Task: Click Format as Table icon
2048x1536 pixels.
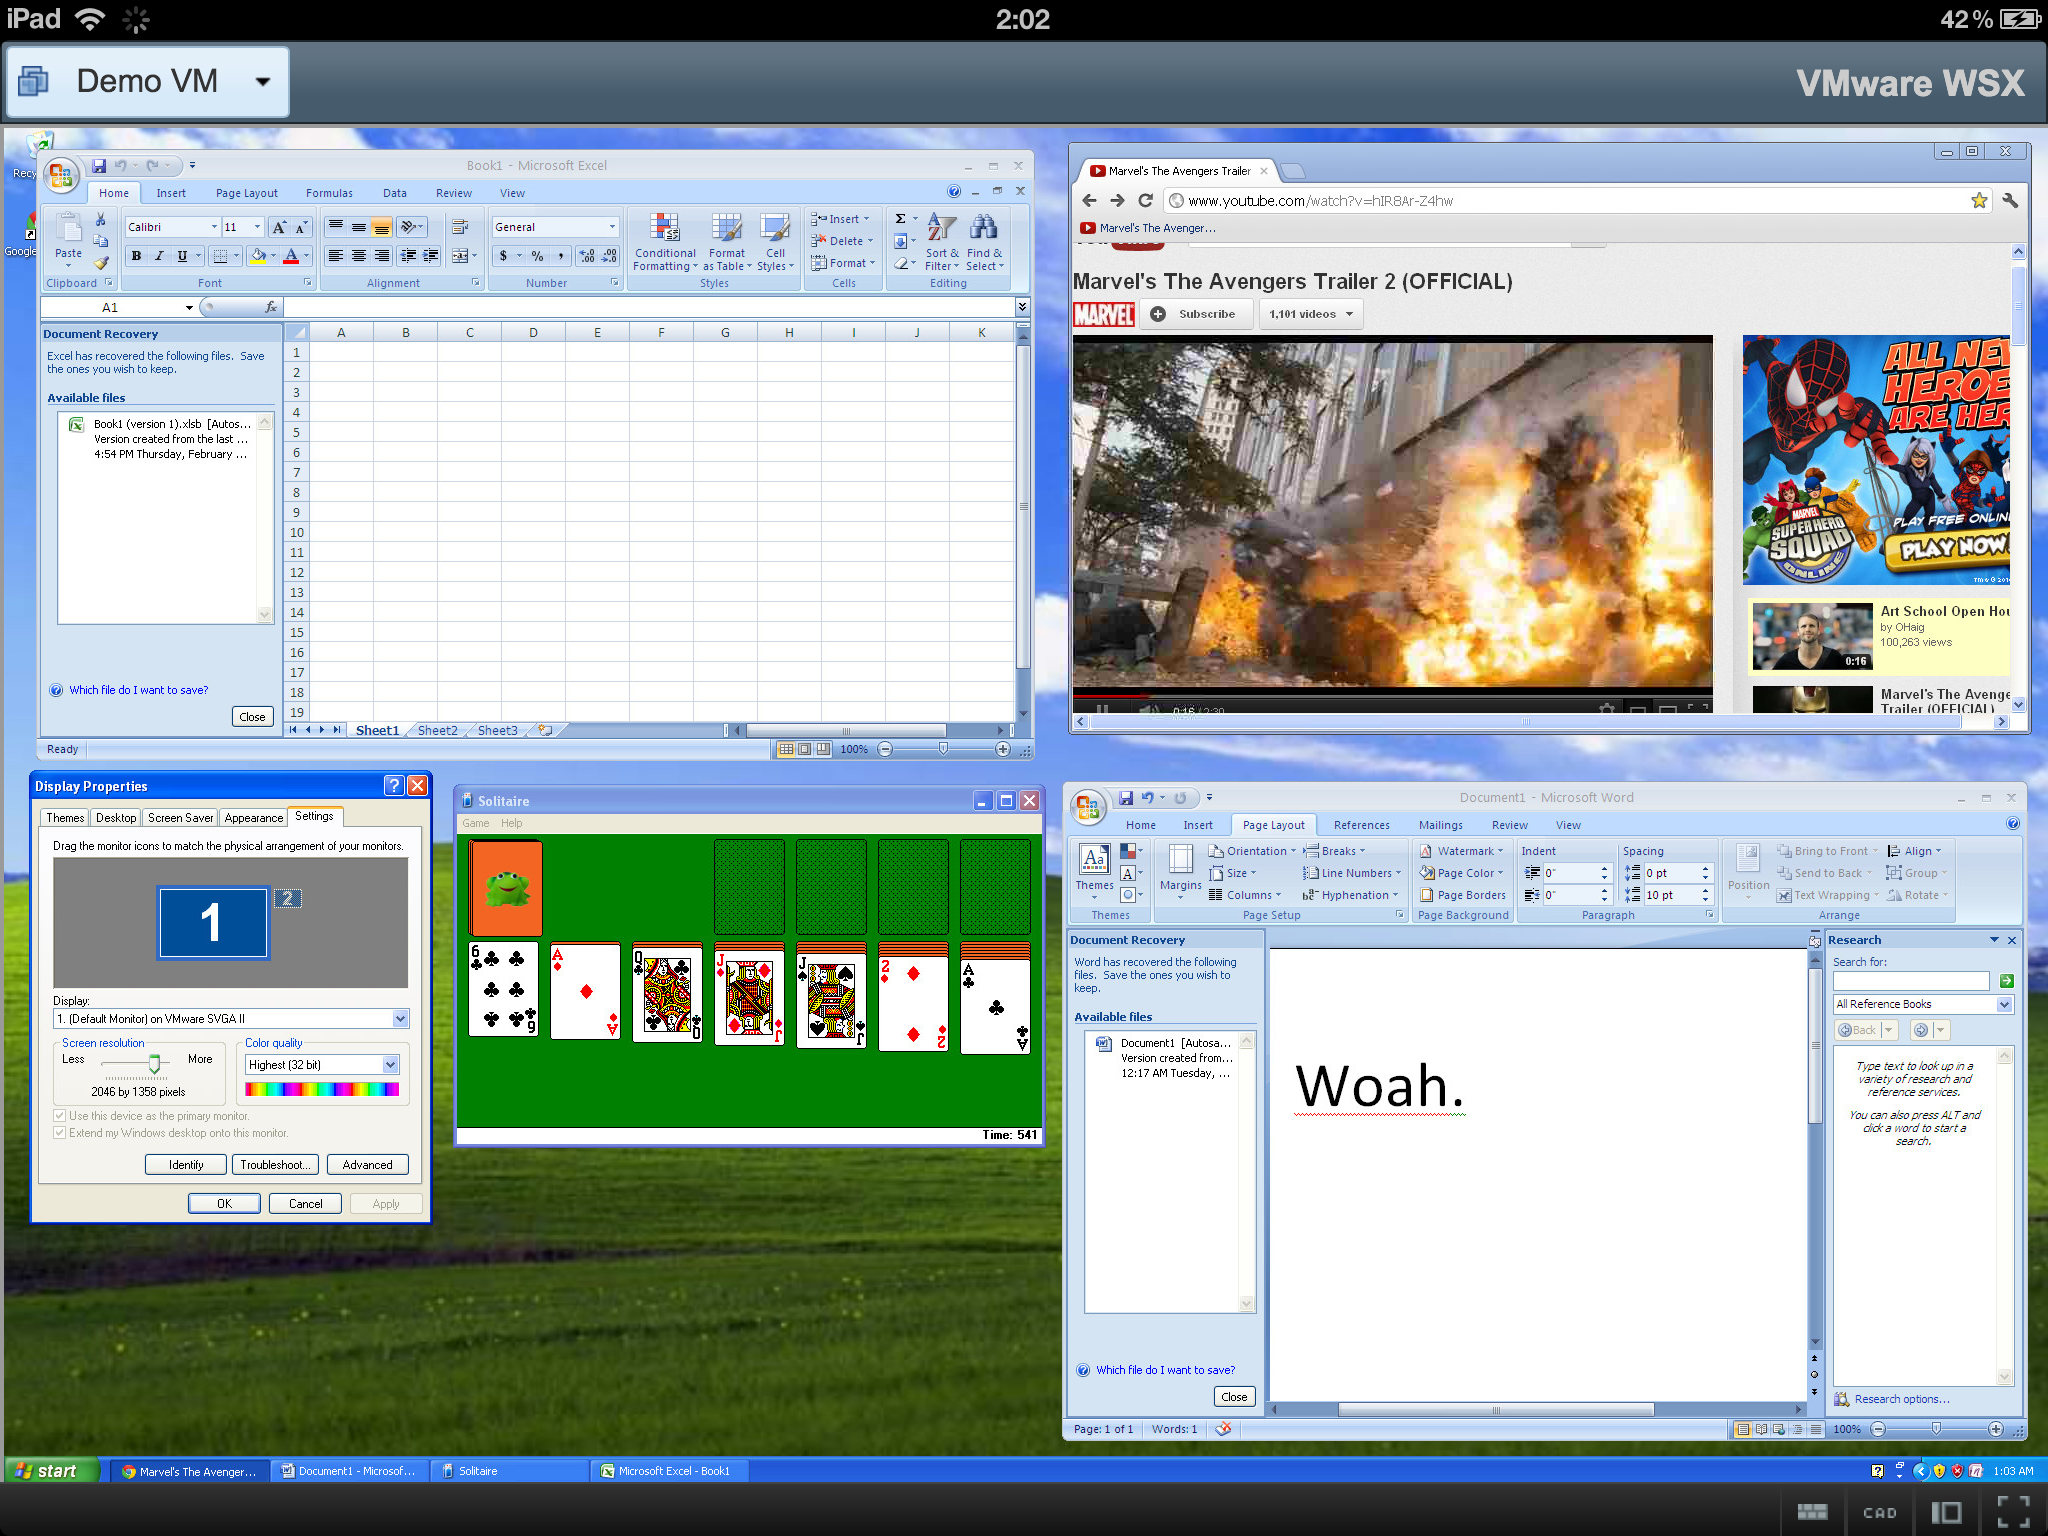Action: point(727,228)
